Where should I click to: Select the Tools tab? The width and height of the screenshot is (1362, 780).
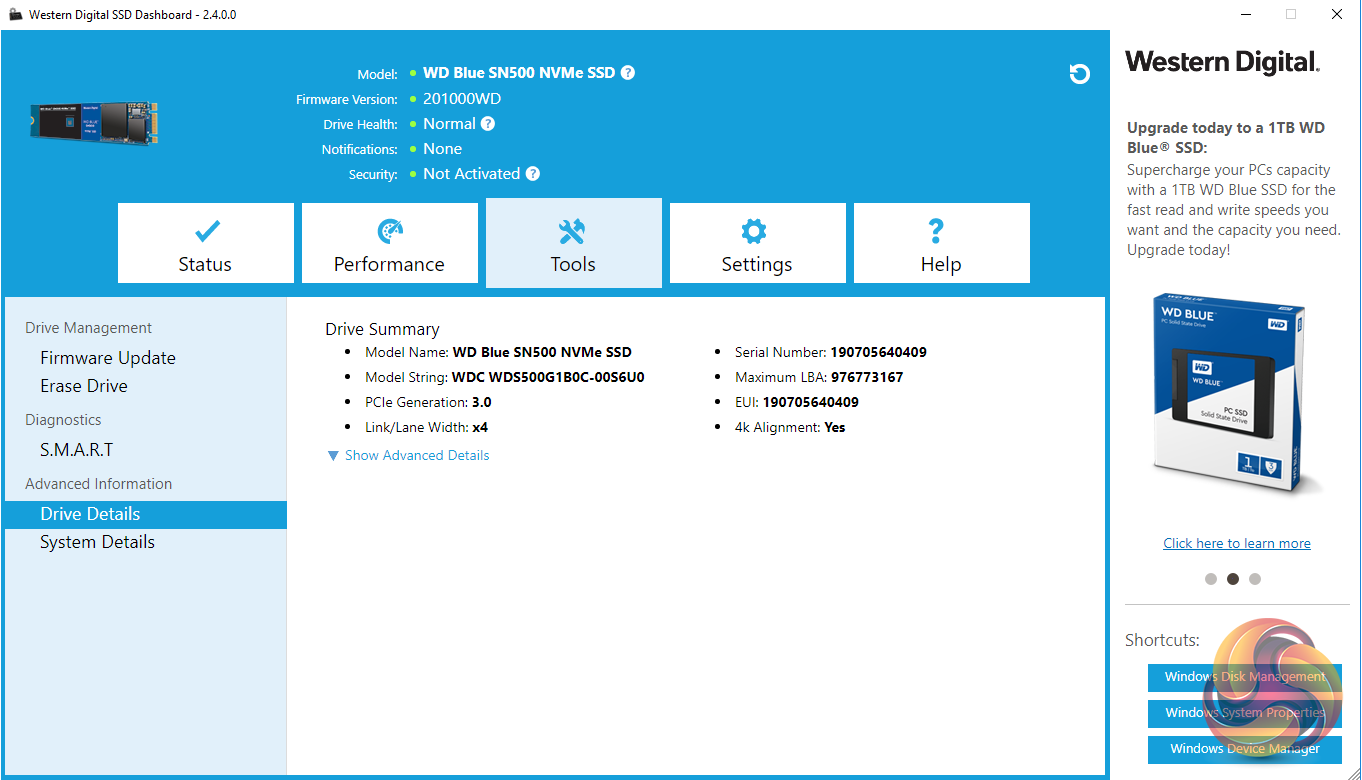click(574, 243)
